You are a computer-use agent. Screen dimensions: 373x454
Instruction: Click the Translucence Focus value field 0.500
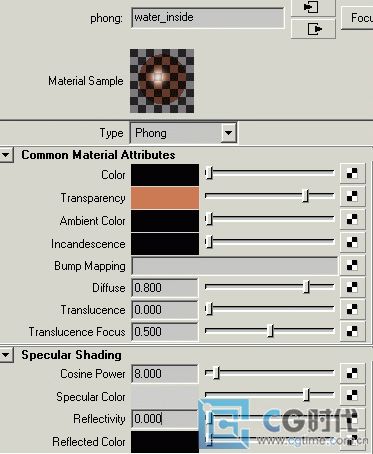(165, 332)
